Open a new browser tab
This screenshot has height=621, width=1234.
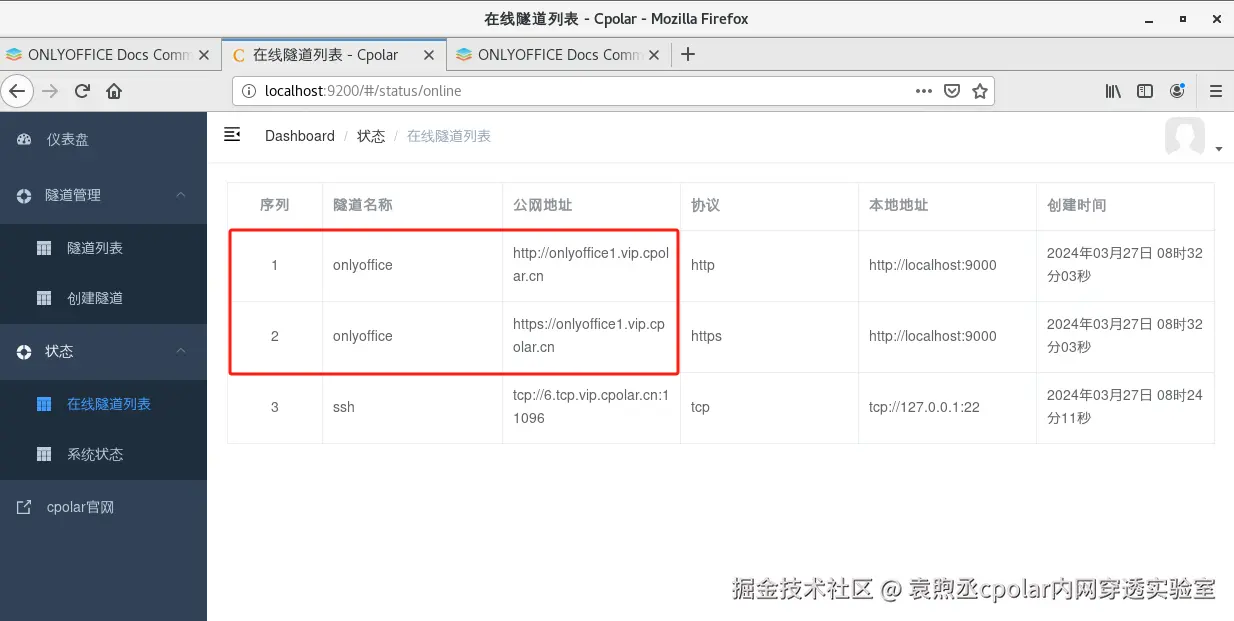pos(687,55)
